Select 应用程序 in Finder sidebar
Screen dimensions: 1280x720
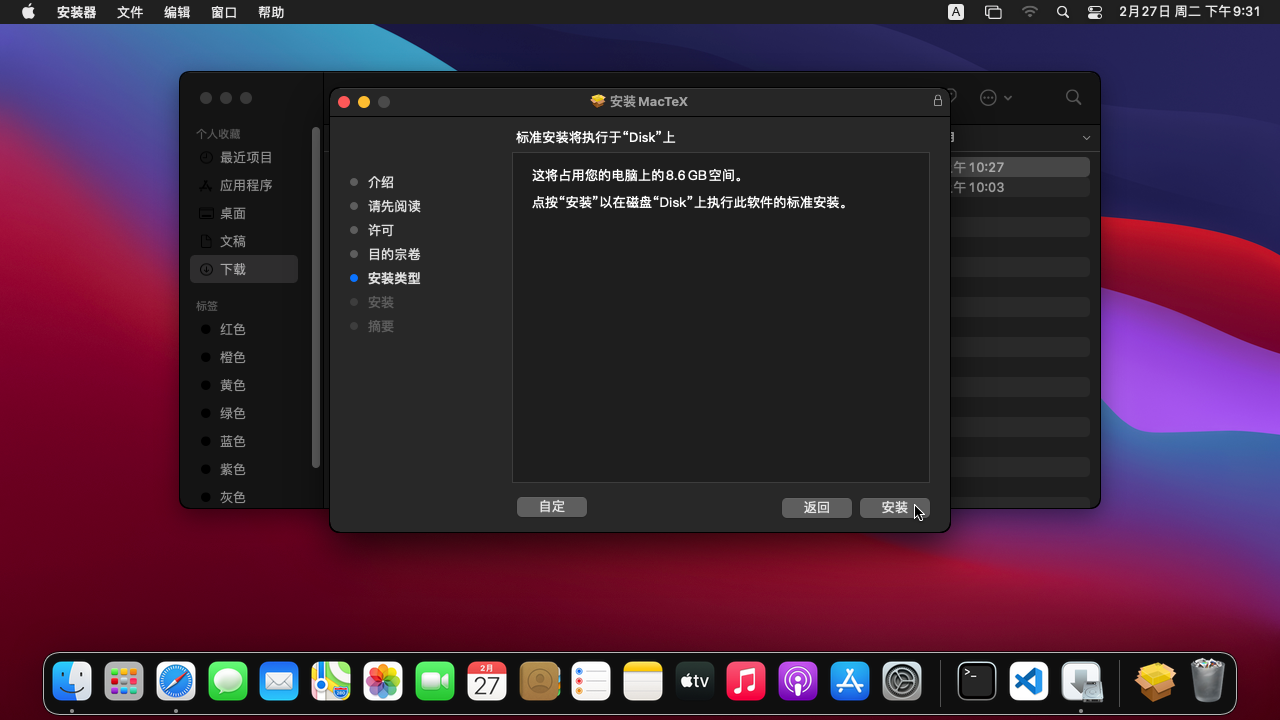244,185
